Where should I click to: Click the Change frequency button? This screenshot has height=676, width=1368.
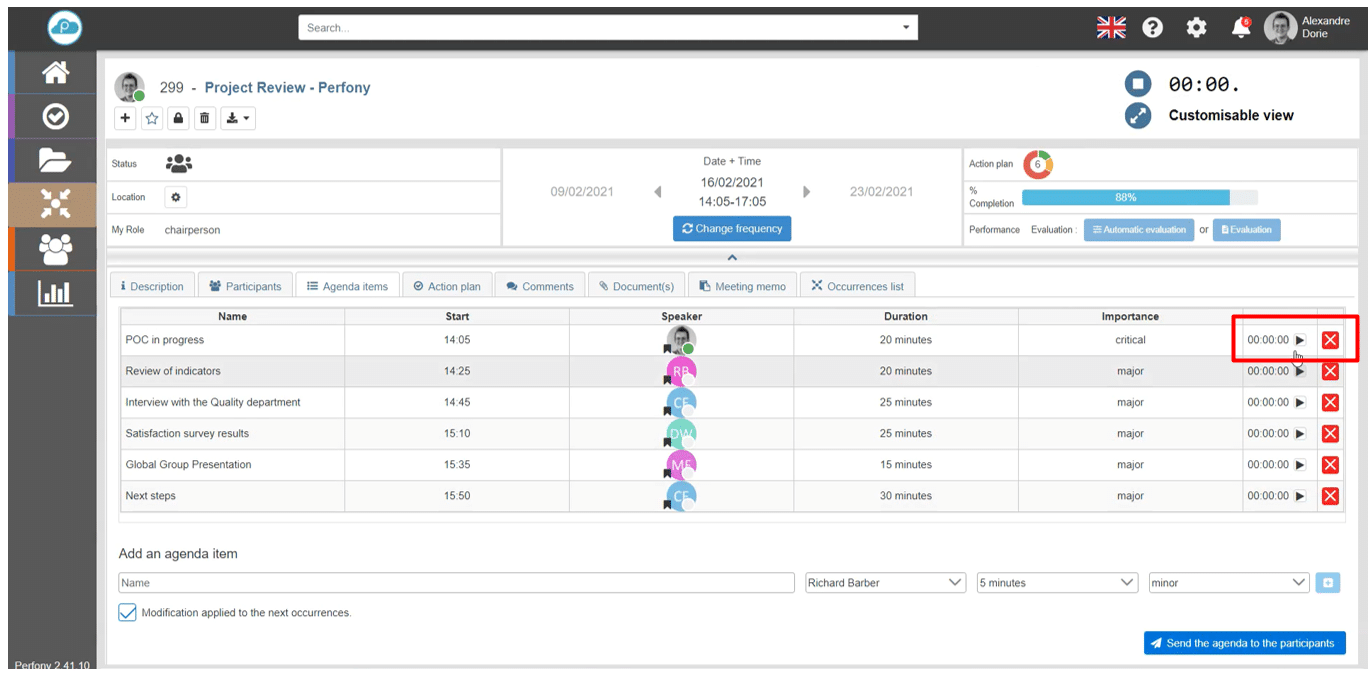(731, 229)
